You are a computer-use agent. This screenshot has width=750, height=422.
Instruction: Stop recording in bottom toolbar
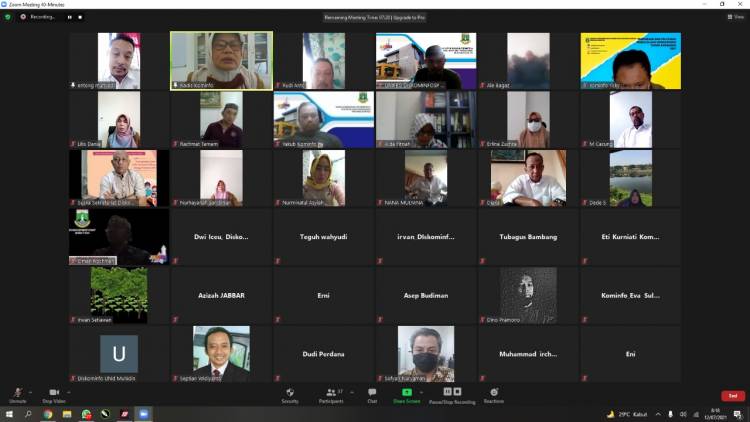tap(457, 391)
